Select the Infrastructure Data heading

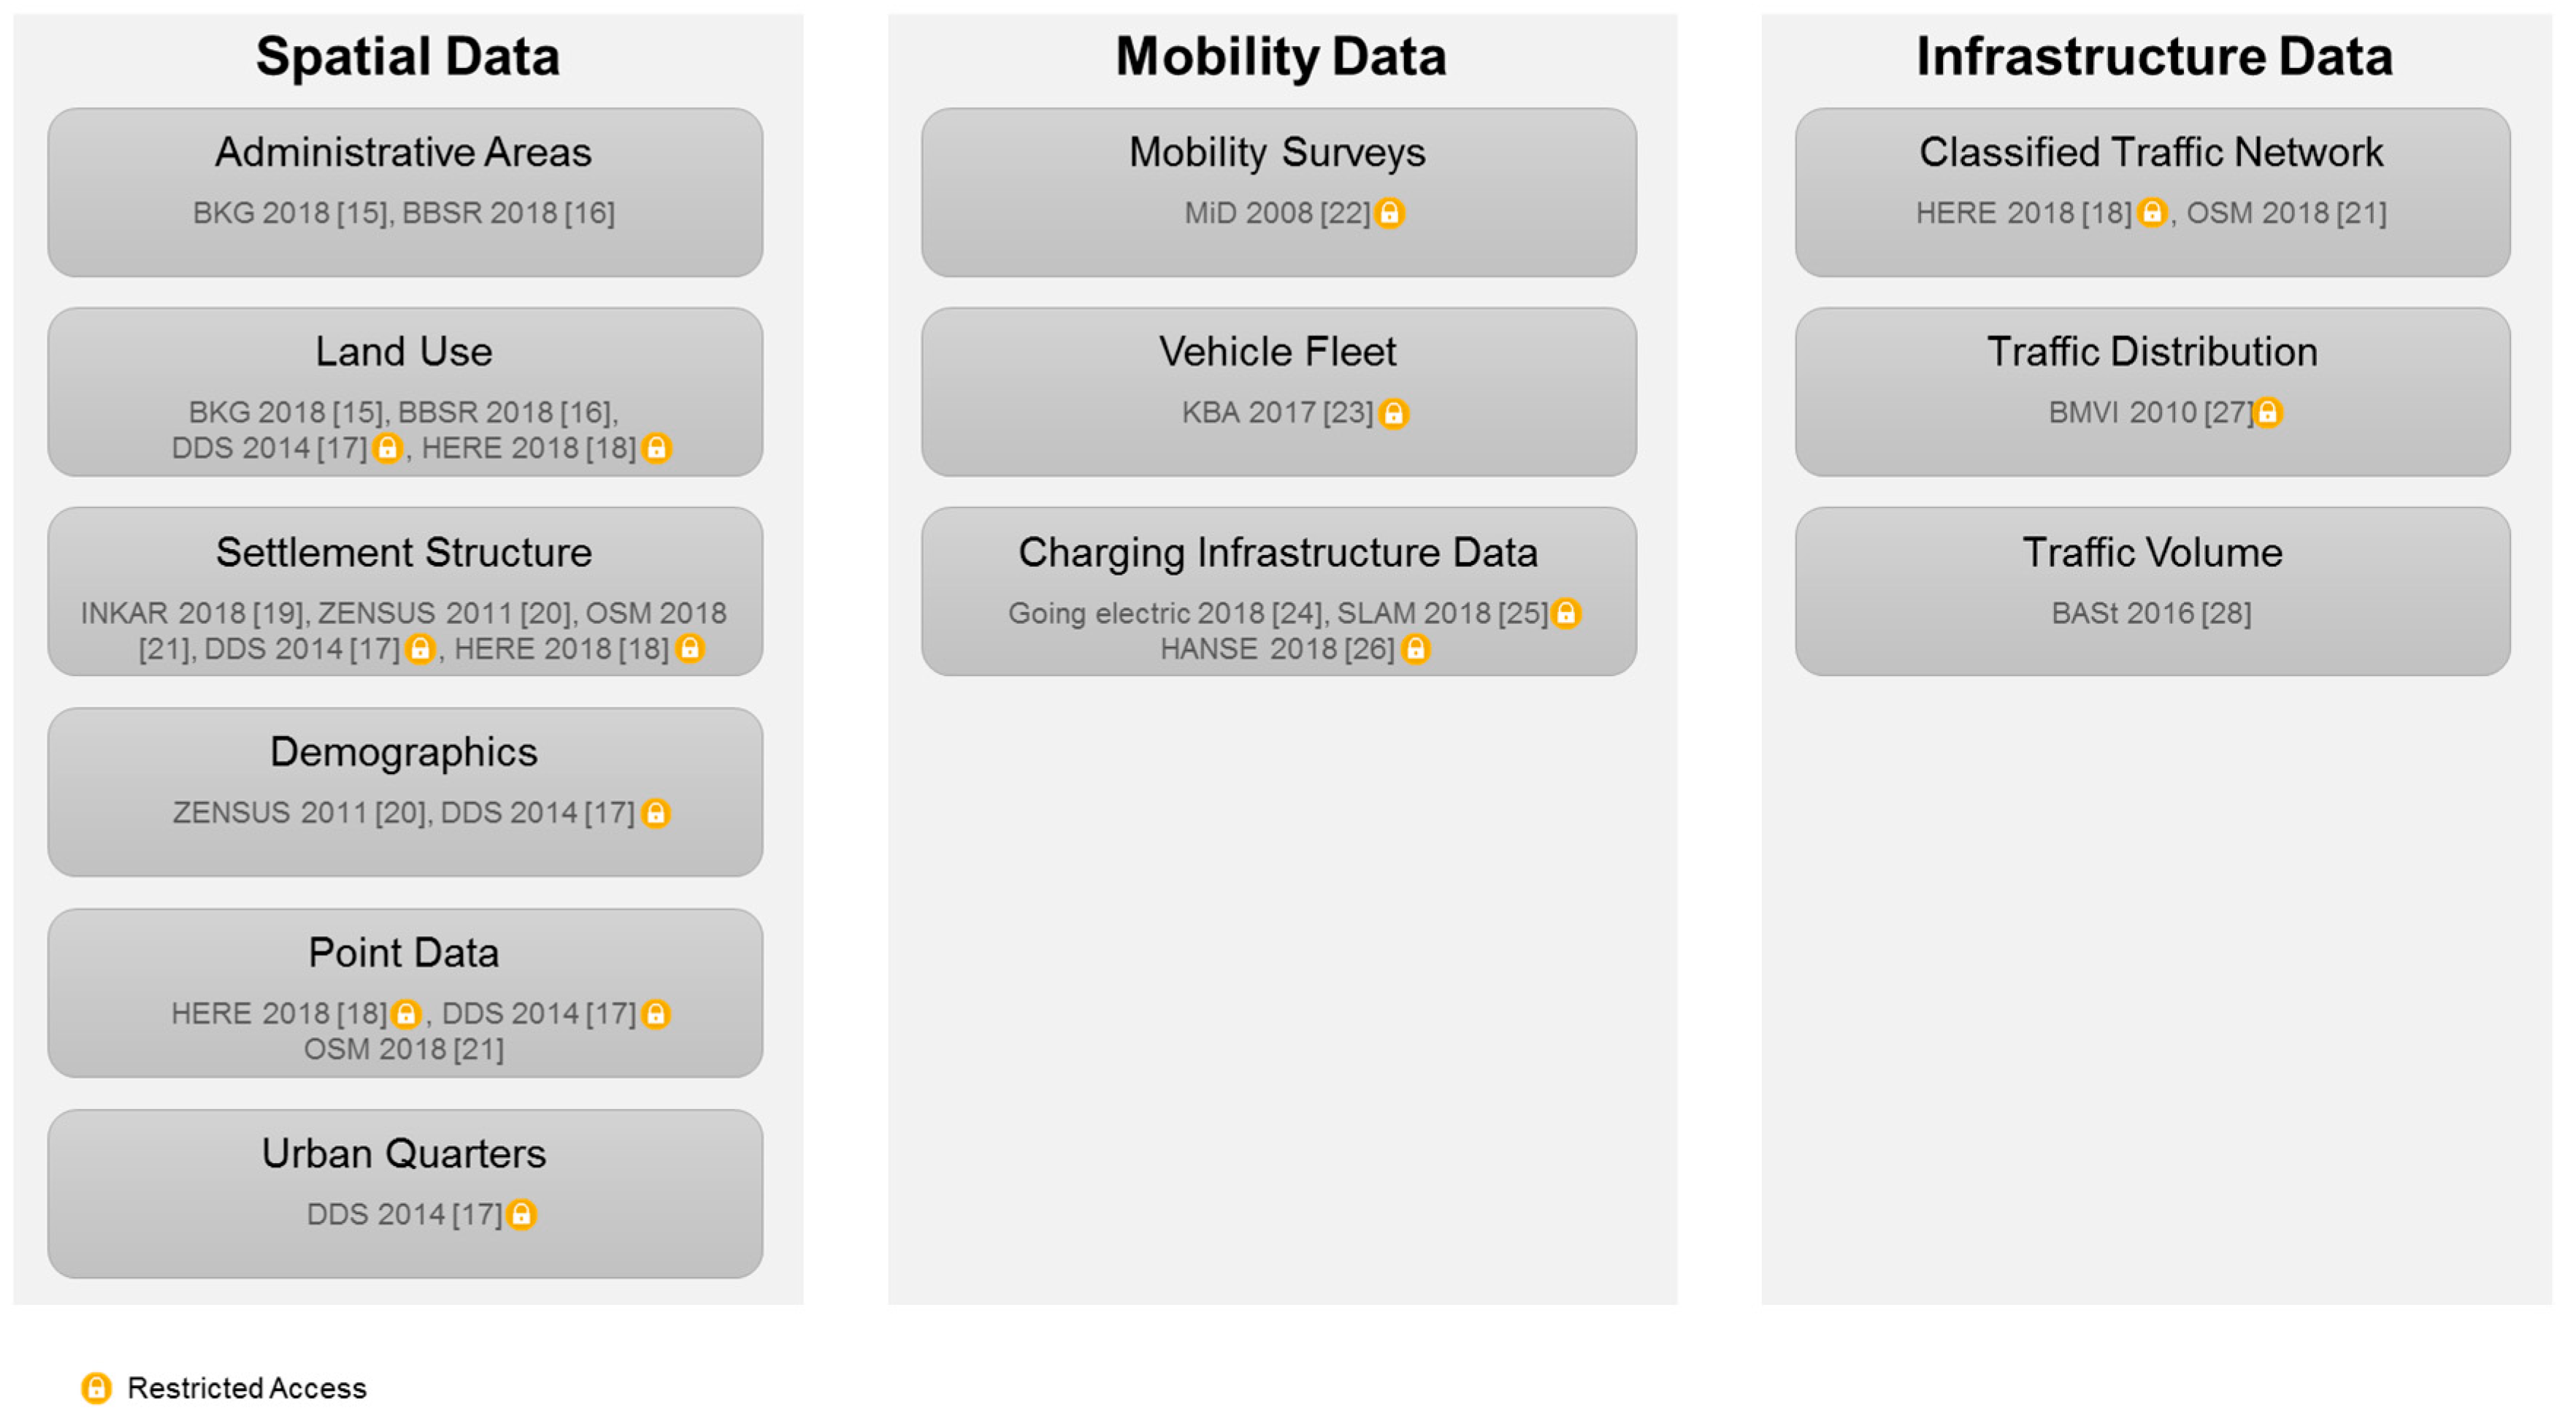click(2154, 56)
